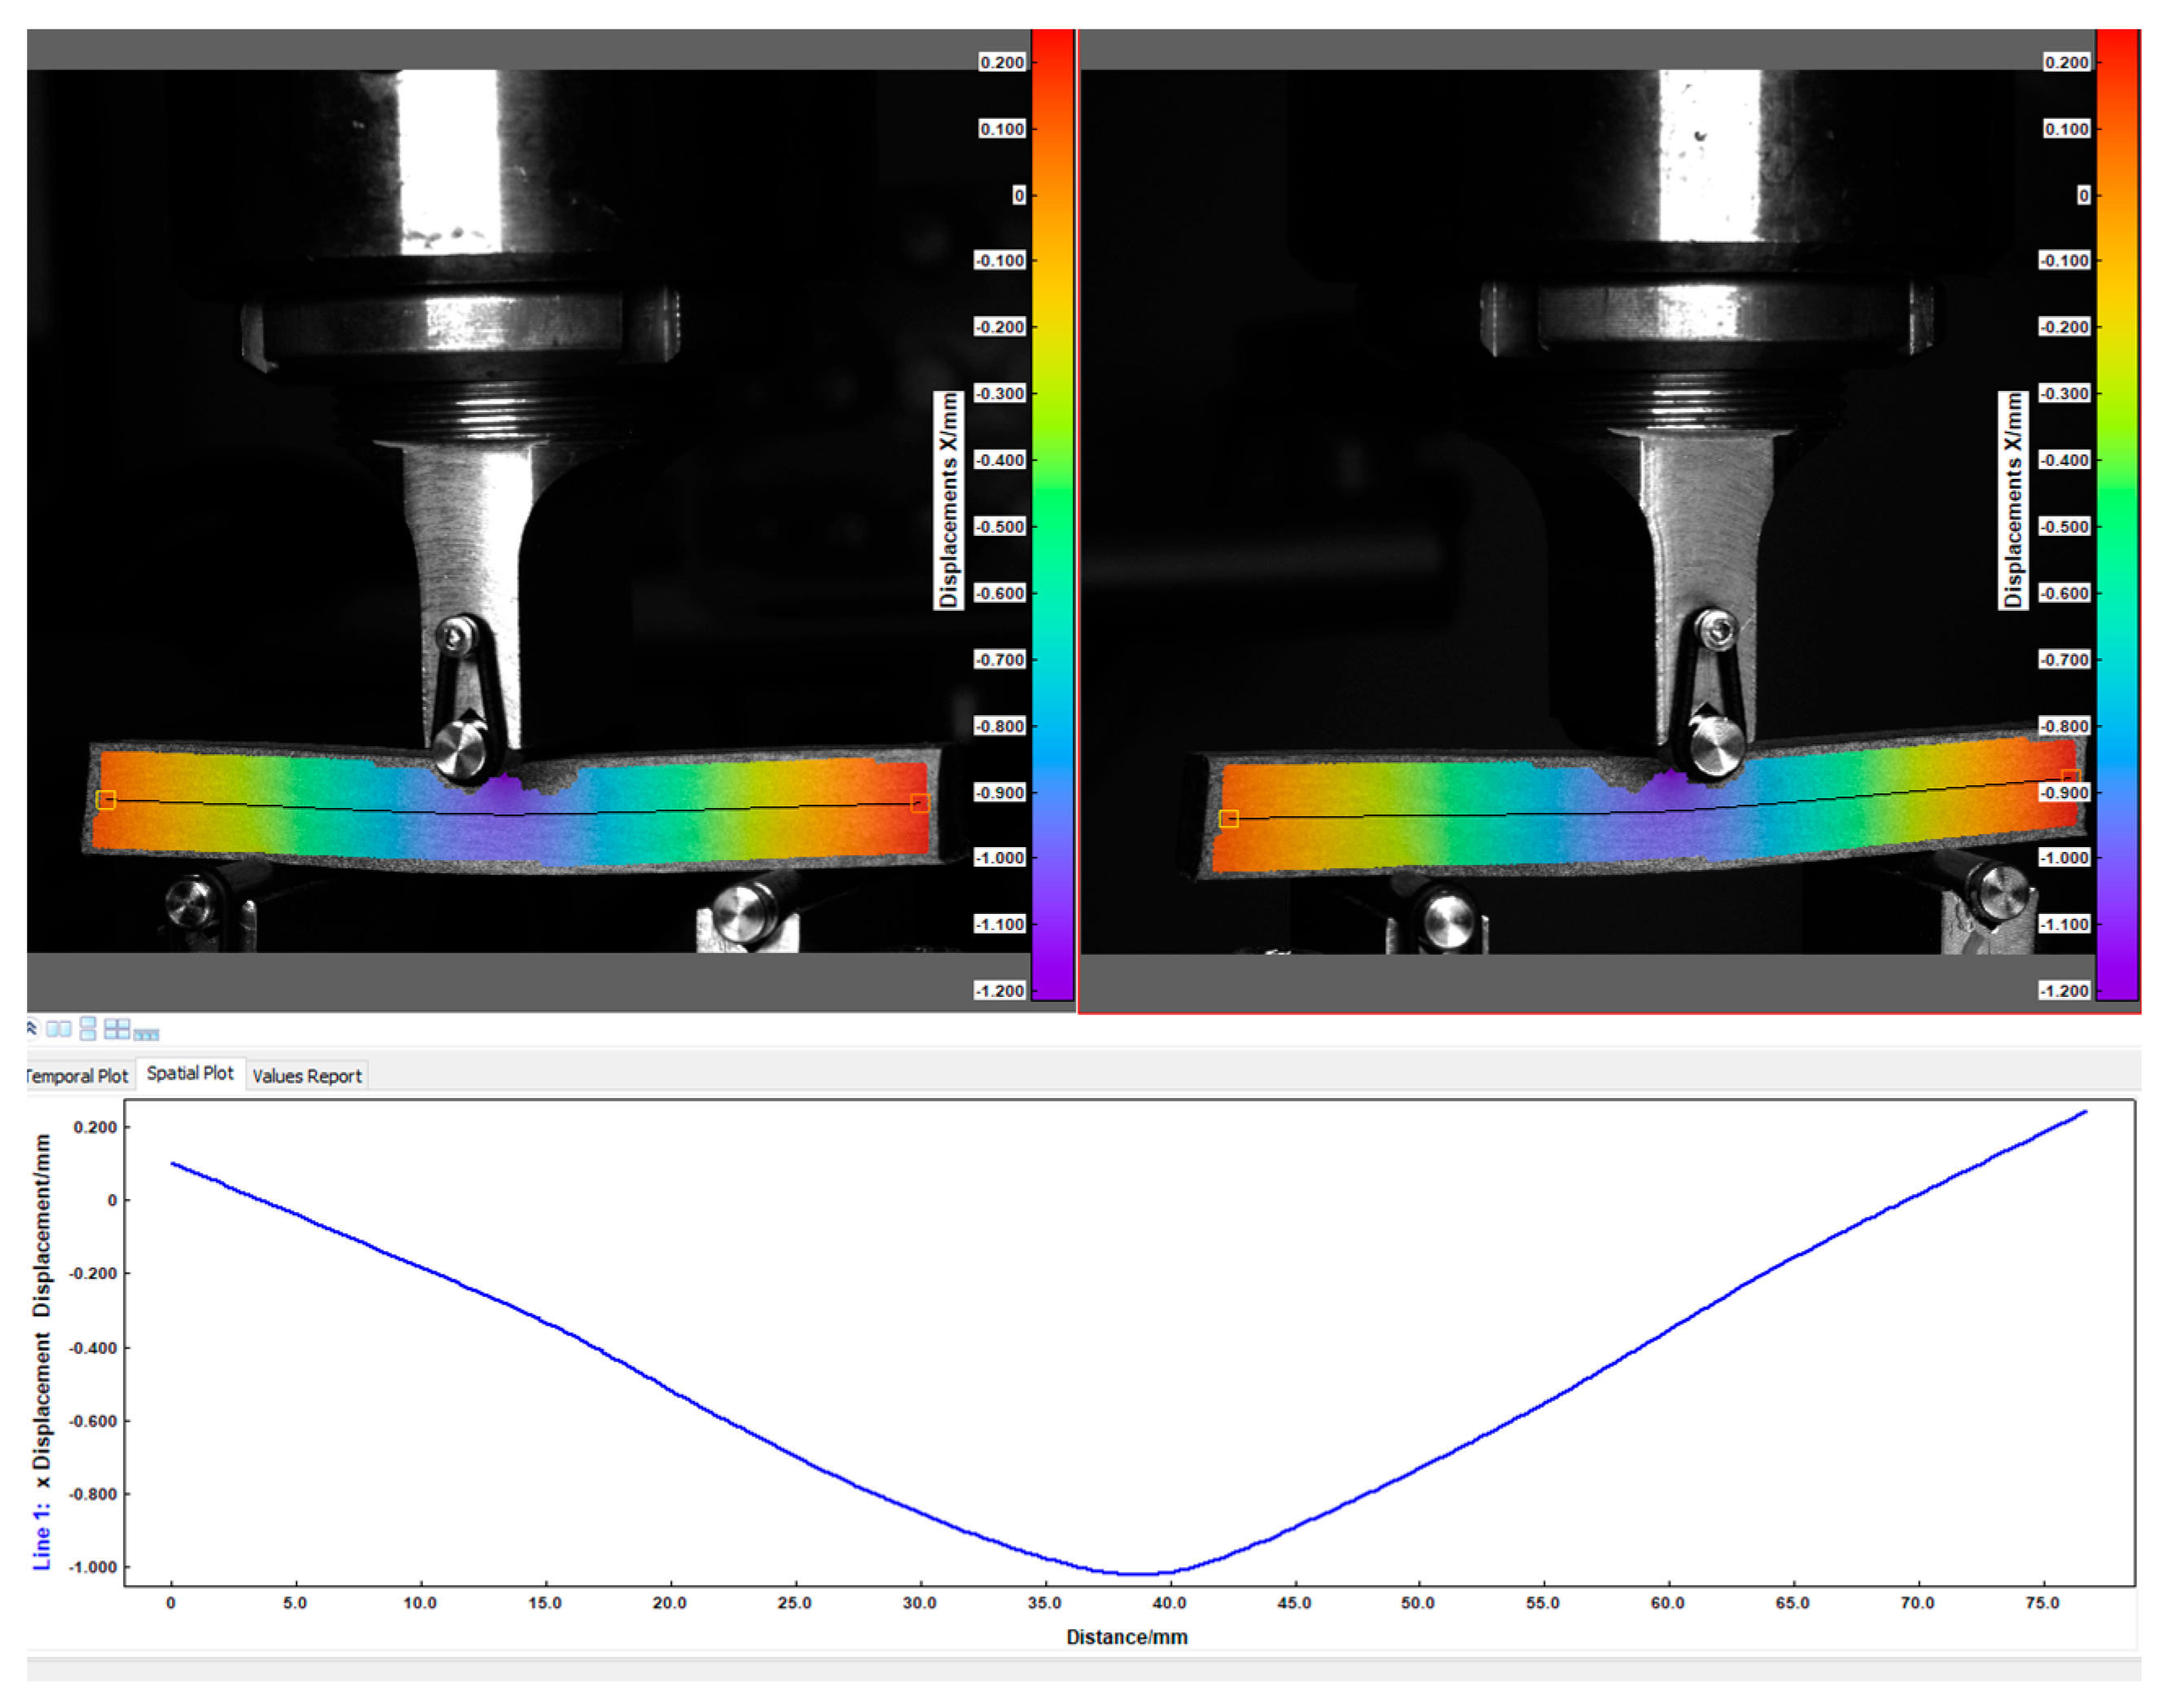Open the Spatial Plot tab
2164x1708 pixels.
pyautogui.click(x=190, y=1073)
